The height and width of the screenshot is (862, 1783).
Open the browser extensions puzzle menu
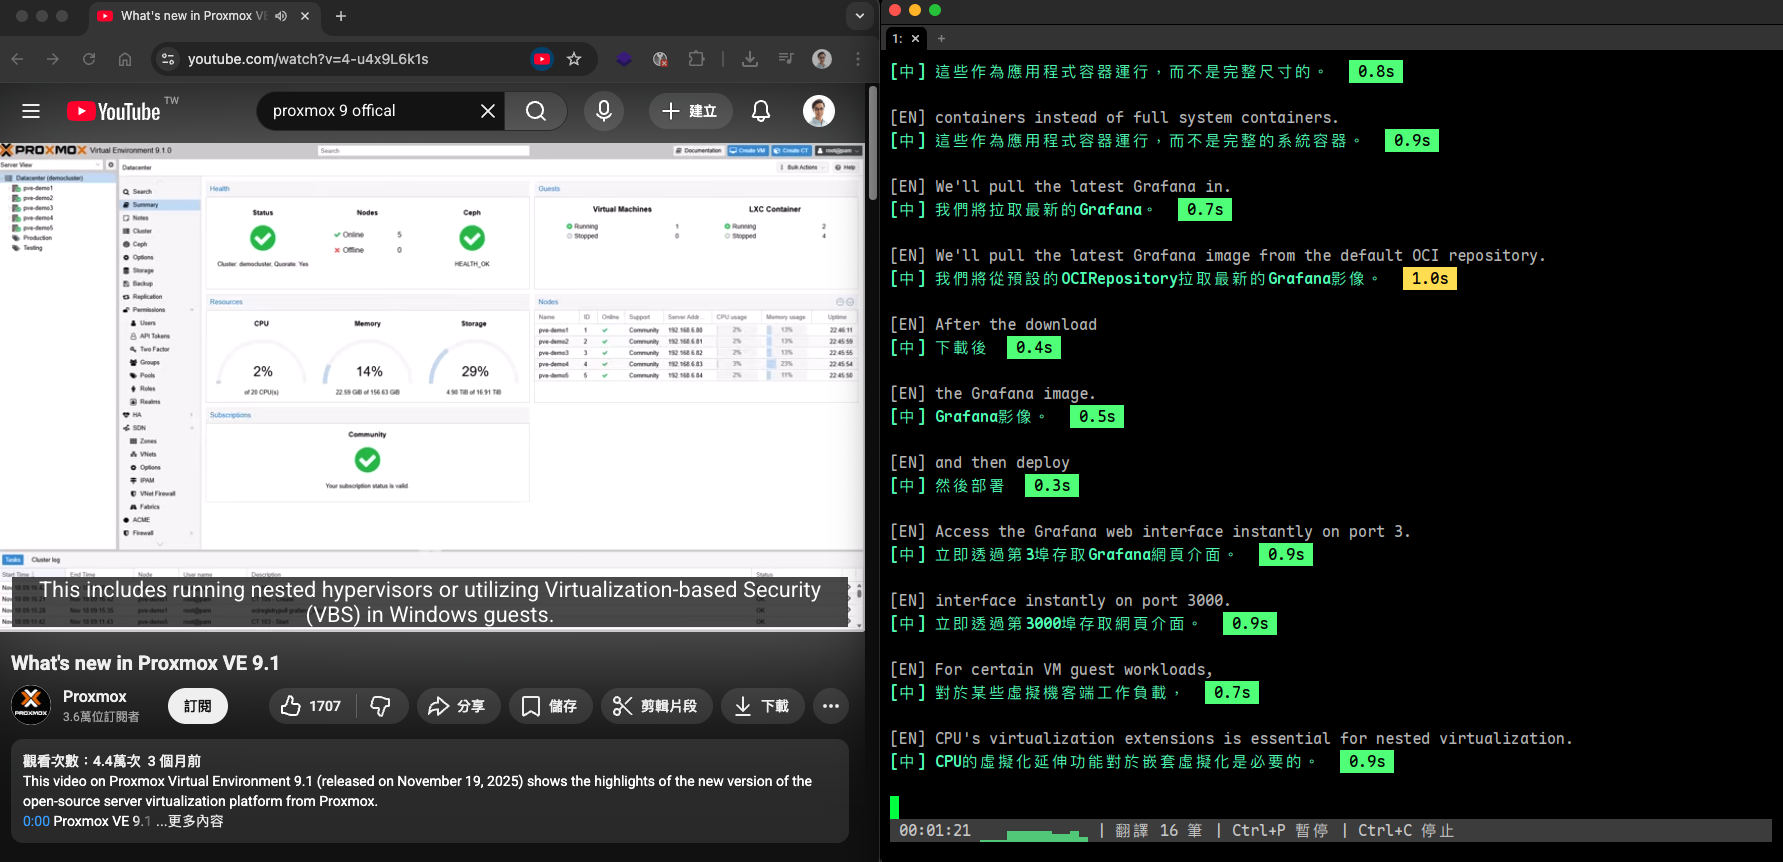pyautogui.click(x=697, y=59)
